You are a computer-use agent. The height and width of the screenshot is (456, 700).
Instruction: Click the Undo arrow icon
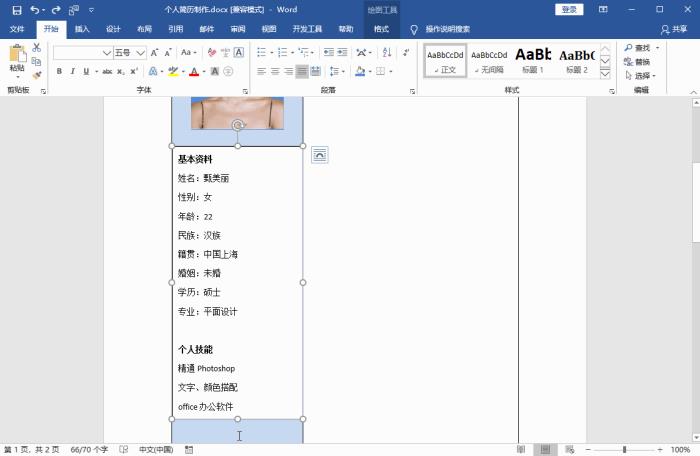(x=35, y=9)
